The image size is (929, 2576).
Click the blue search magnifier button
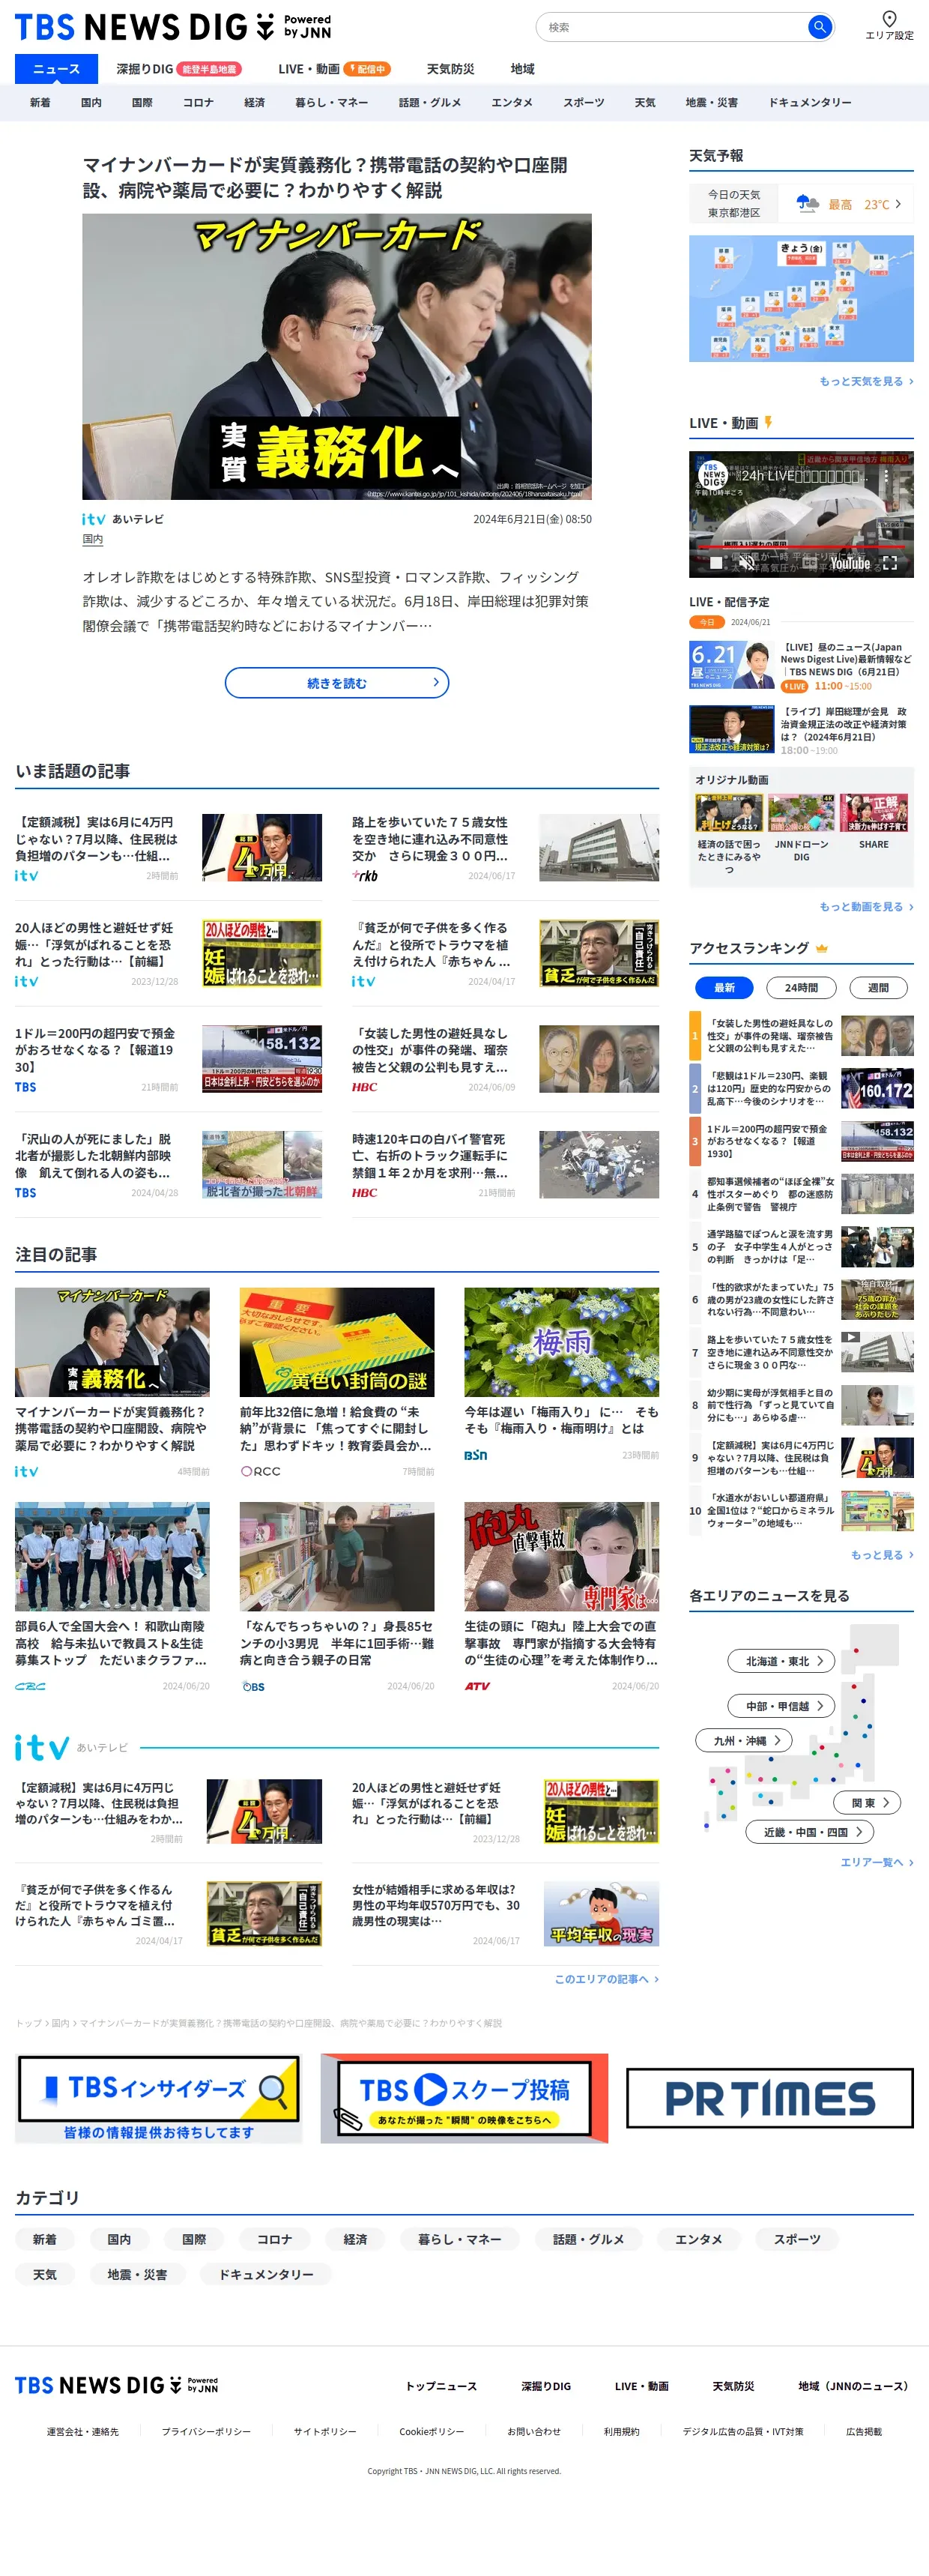click(x=819, y=27)
